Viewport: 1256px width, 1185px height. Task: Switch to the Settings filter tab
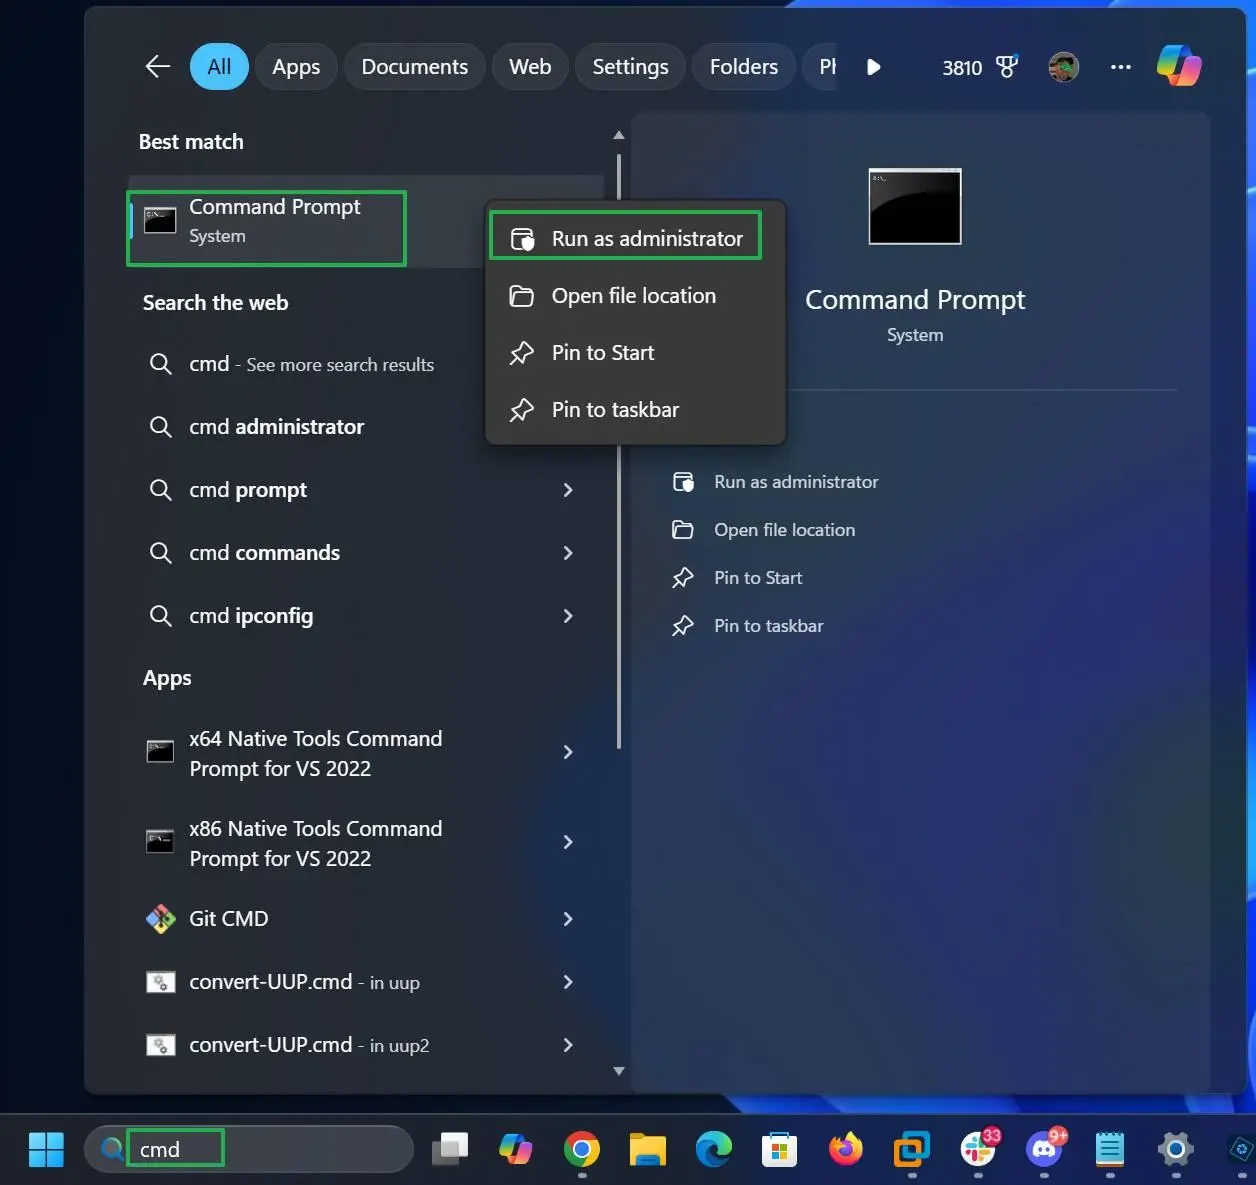630,67
